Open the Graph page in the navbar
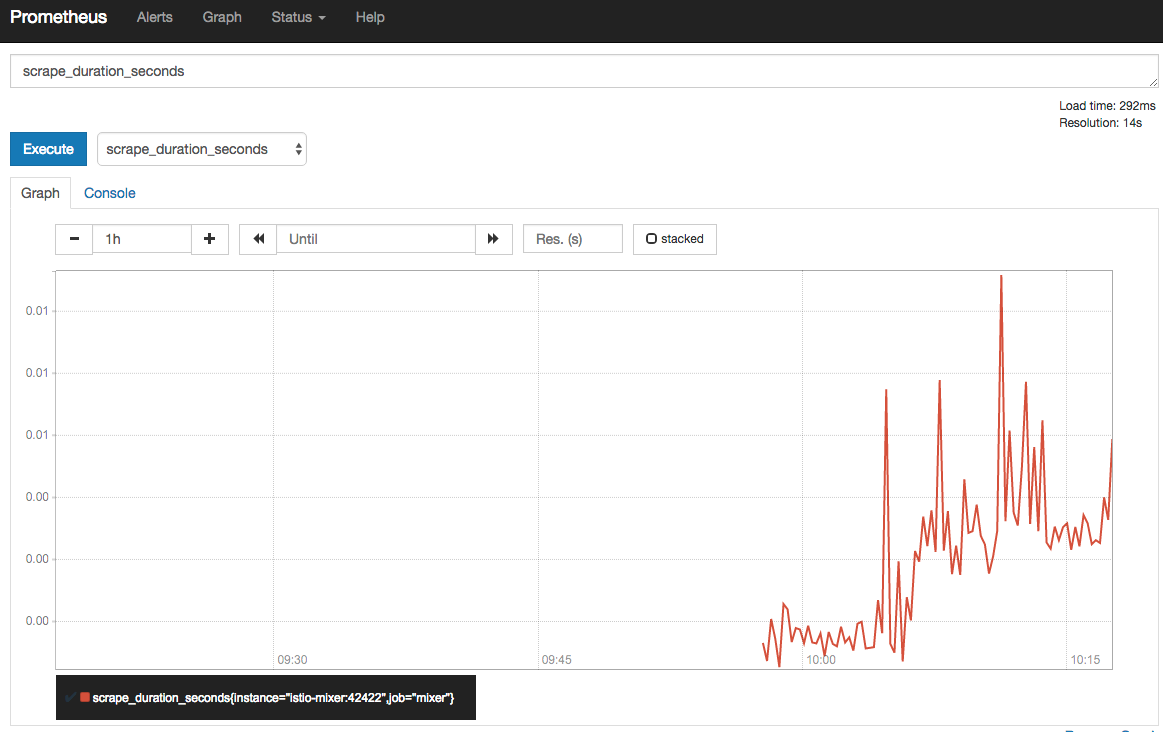 (222, 17)
